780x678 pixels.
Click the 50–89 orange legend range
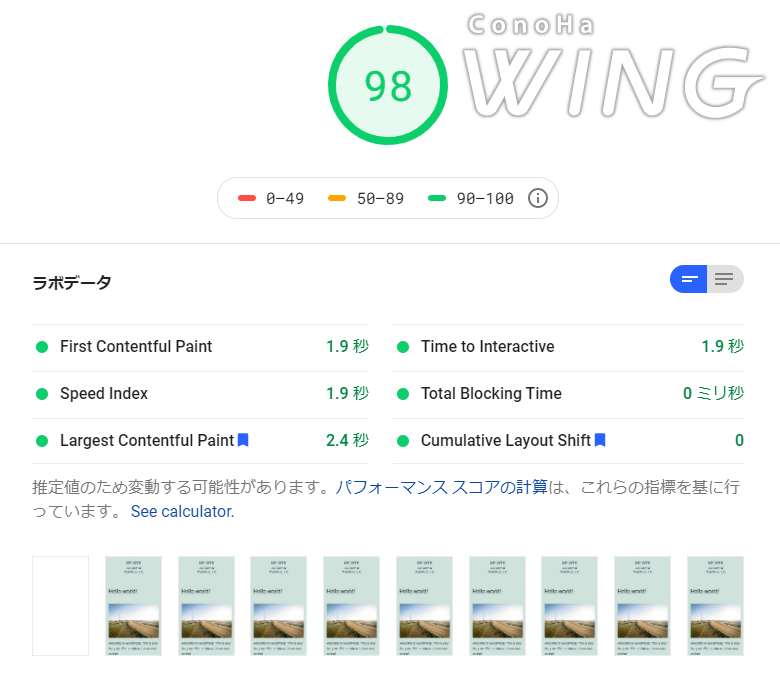coord(366,198)
